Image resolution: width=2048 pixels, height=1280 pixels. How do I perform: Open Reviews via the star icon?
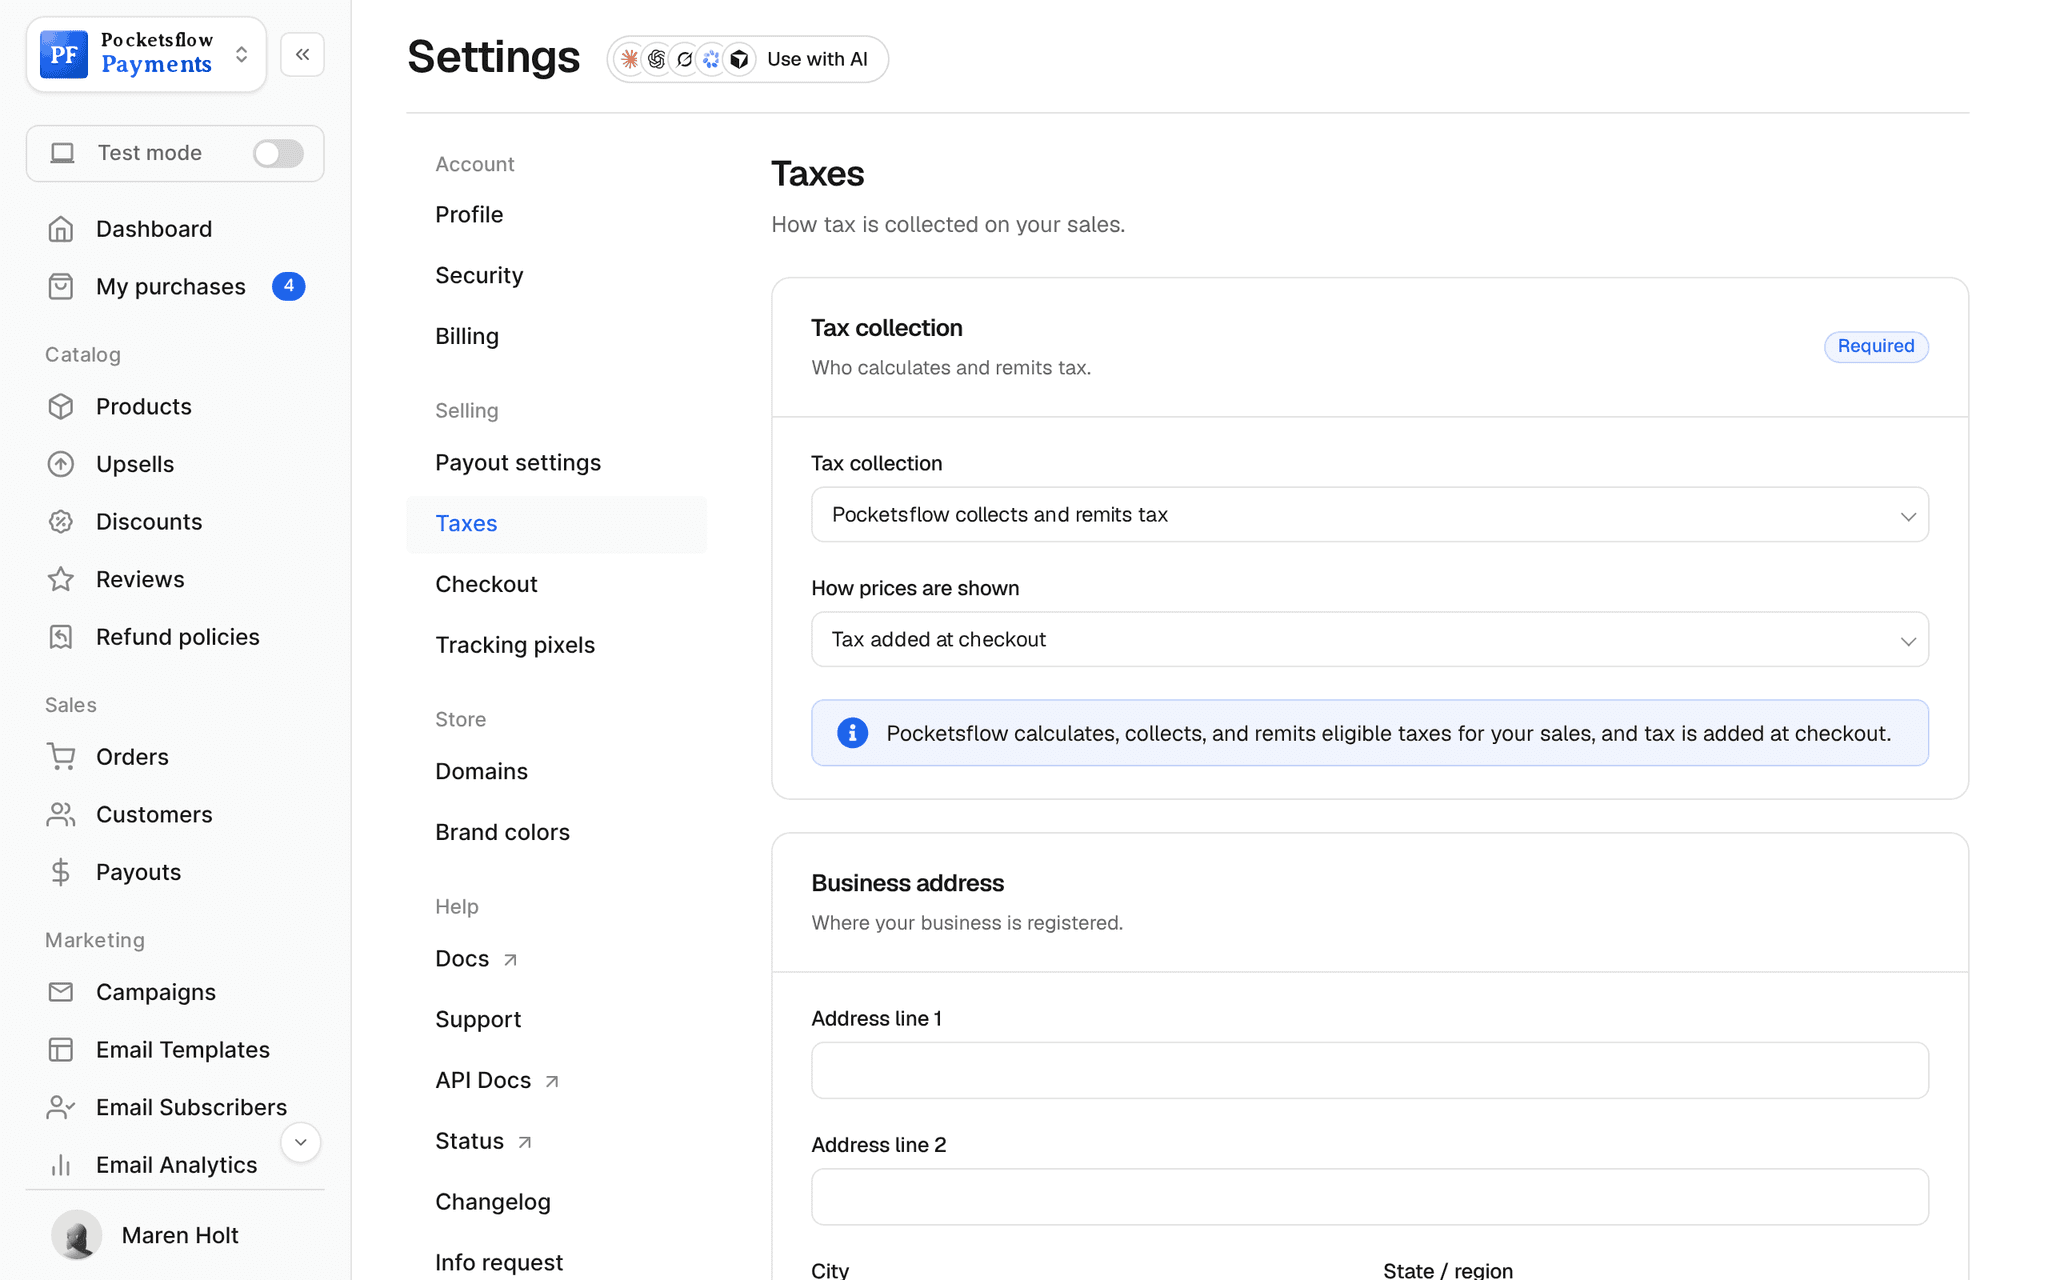pyautogui.click(x=61, y=580)
